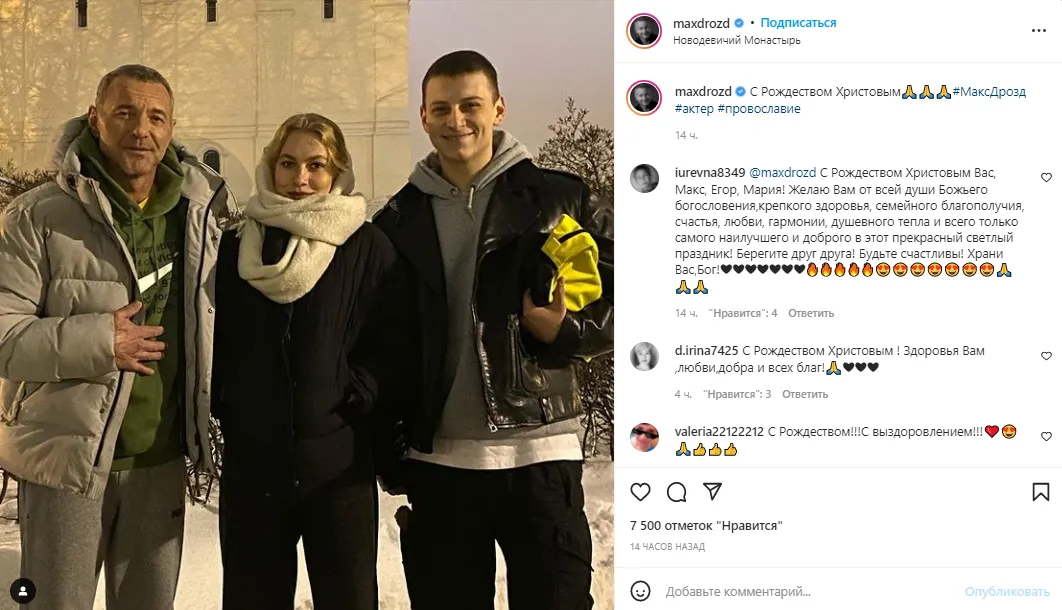Open emoji picker in comment field

click(640, 591)
